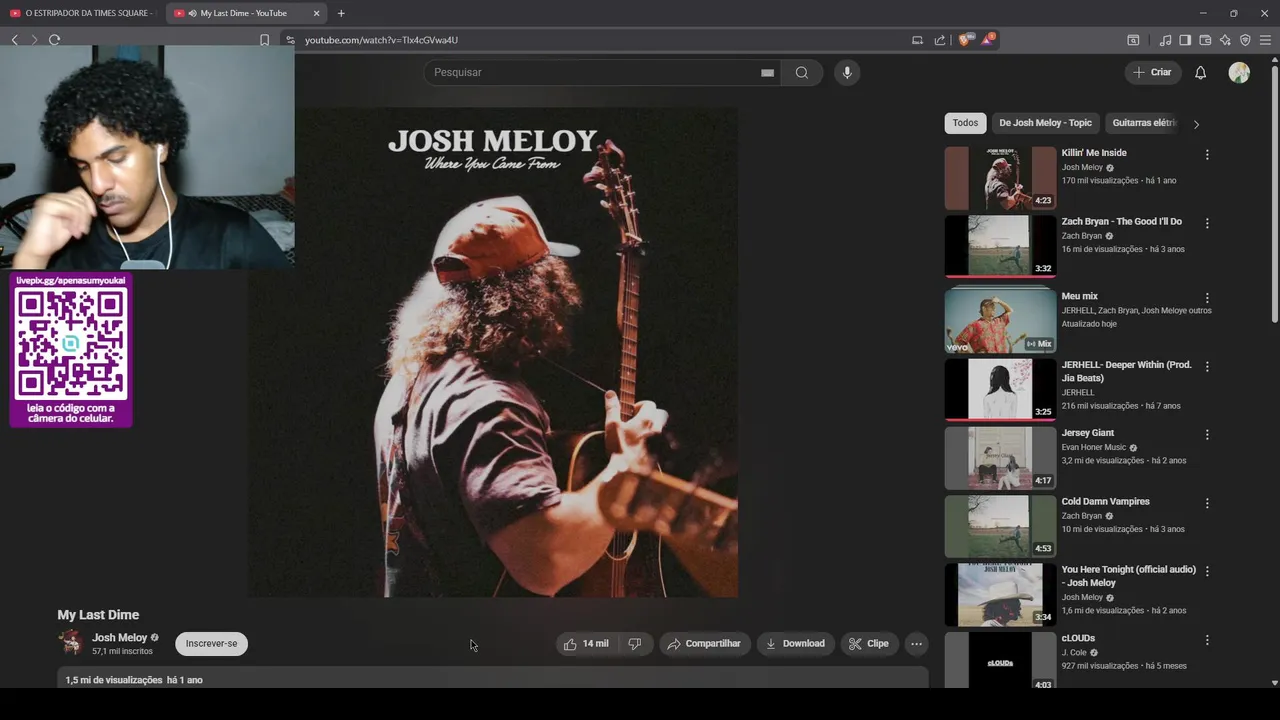The height and width of the screenshot is (720, 1280).
Task: Open Brave Rewards triangle icon
Action: tap(988, 40)
